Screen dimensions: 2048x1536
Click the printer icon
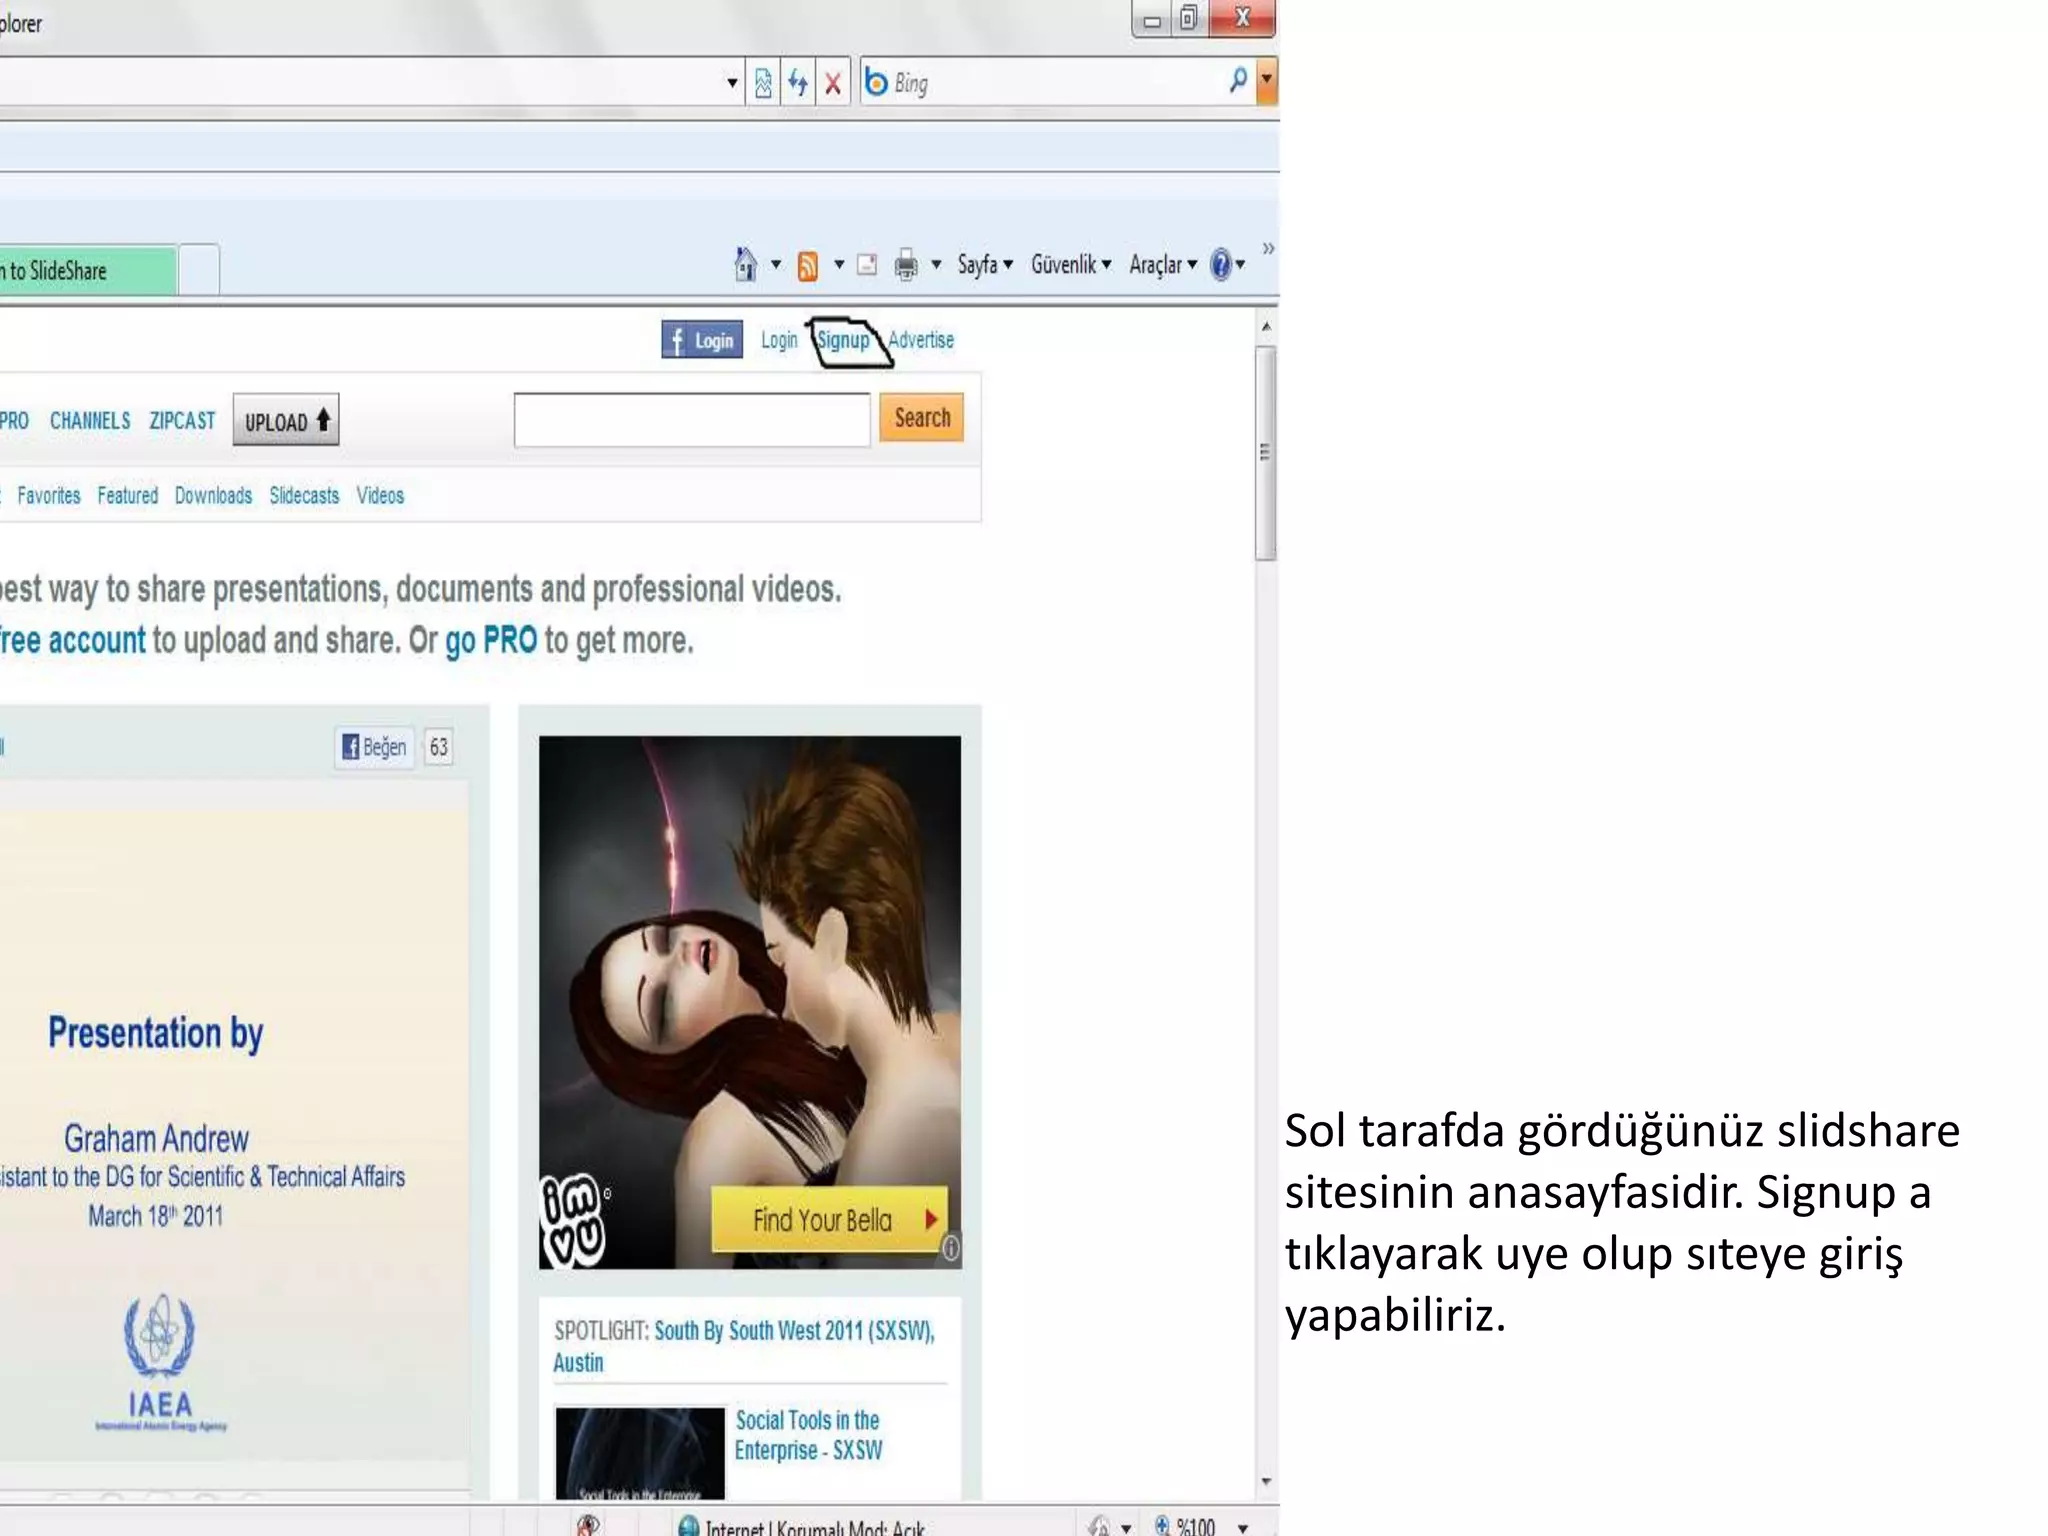click(905, 265)
